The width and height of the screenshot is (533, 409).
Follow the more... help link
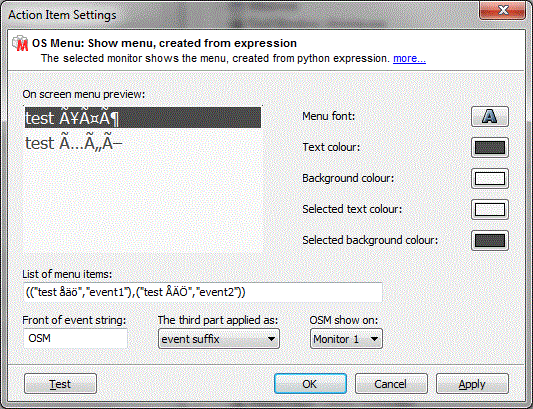point(409,58)
